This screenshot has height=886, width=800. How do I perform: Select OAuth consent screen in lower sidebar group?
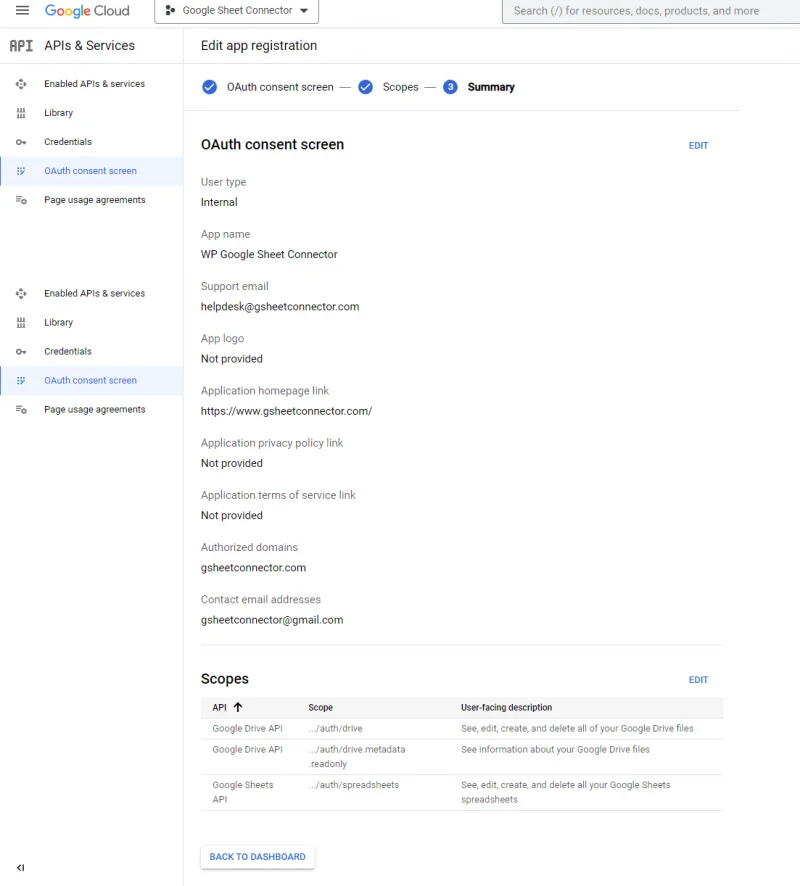(90, 380)
